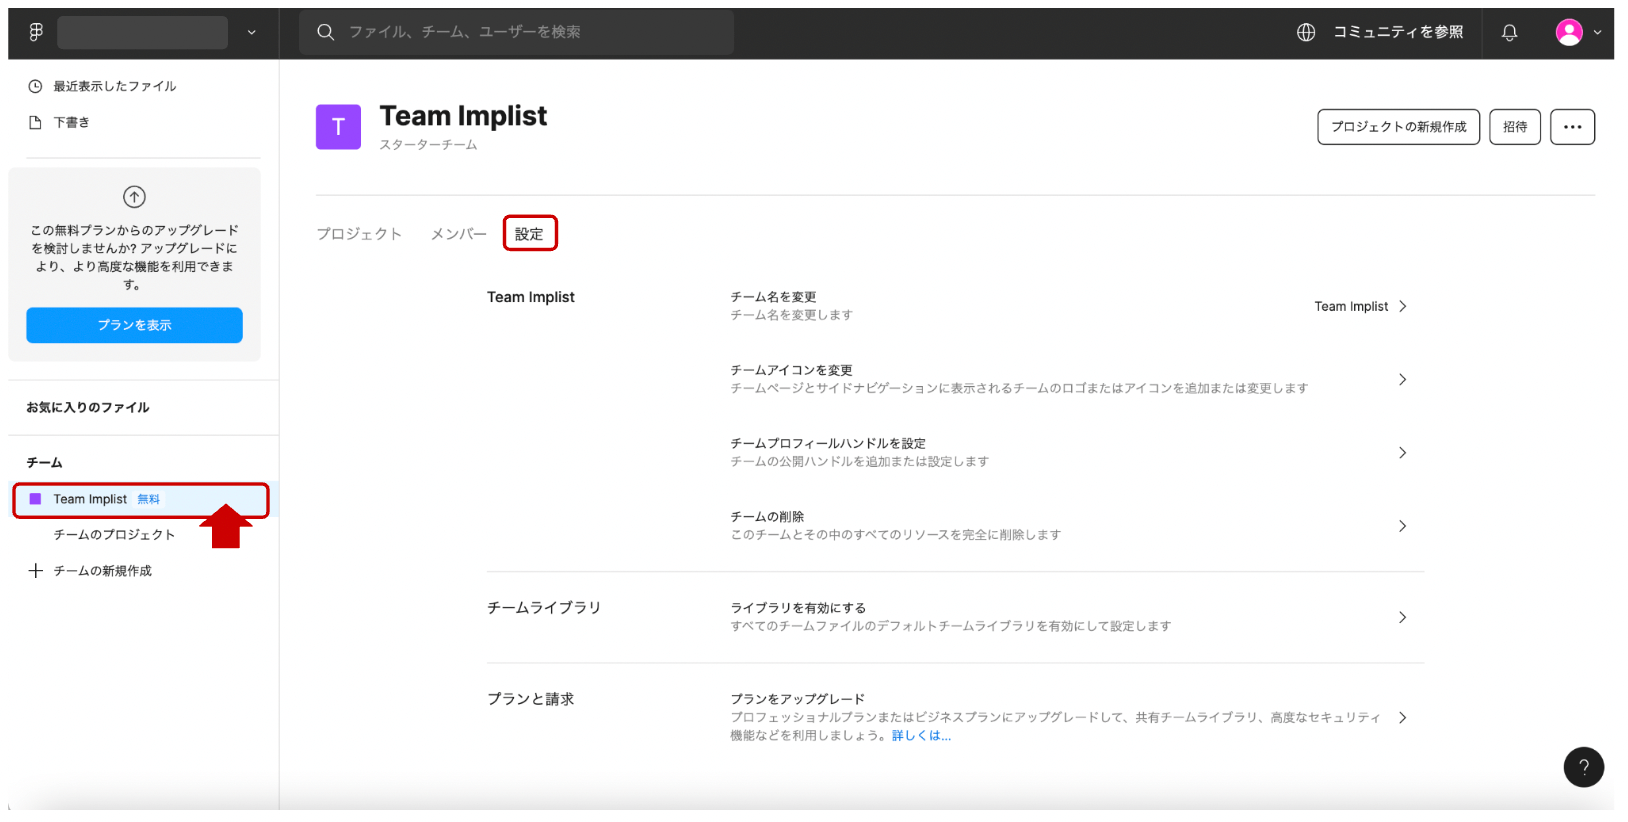The image size is (1628, 822).
Task: Click the 詳しくは... link
Action: pos(921,735)
